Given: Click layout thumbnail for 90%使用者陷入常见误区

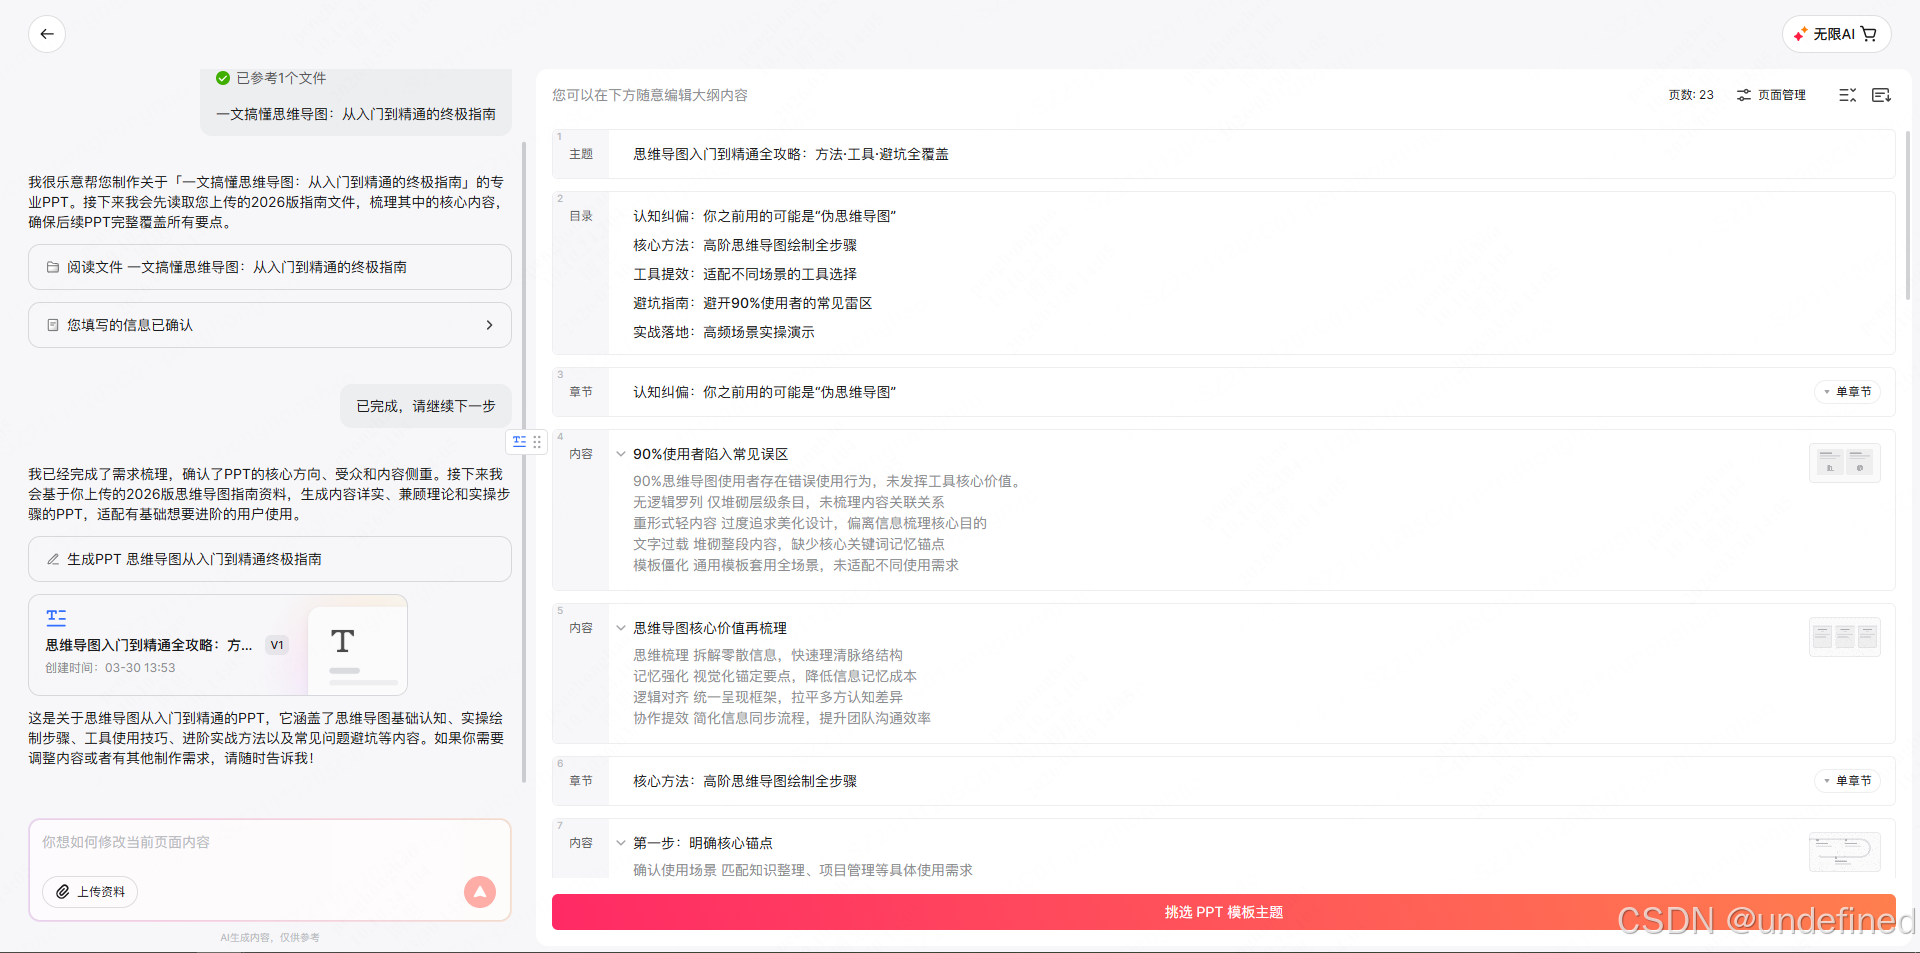Looking at the screenshot, I should [x=1845, y=463].
